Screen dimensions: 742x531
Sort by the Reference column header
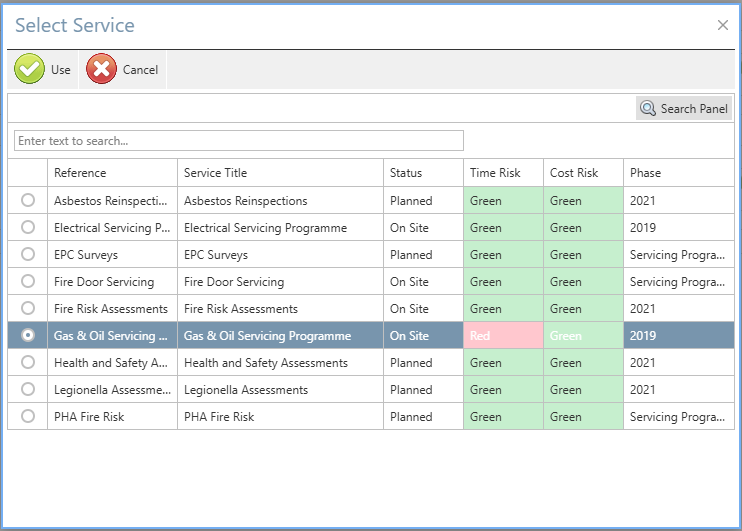tap(80, 173)
